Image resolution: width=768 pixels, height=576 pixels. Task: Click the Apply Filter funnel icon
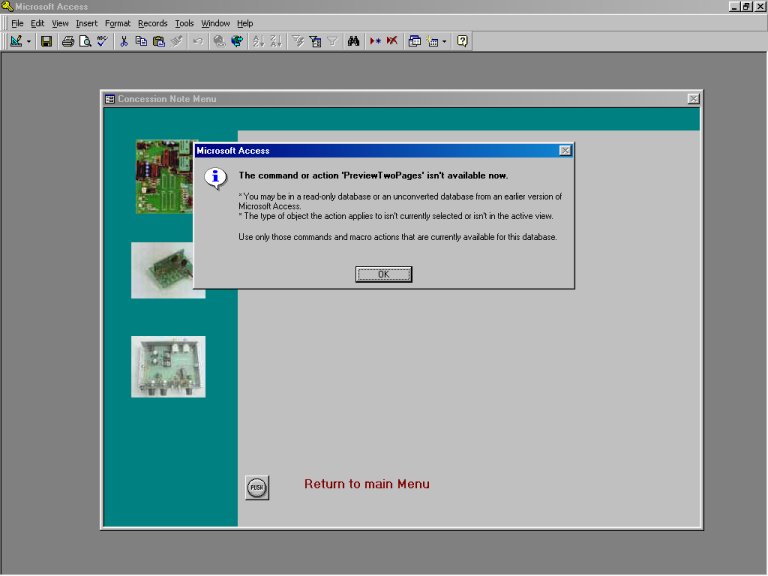click(x=332, y=41)
